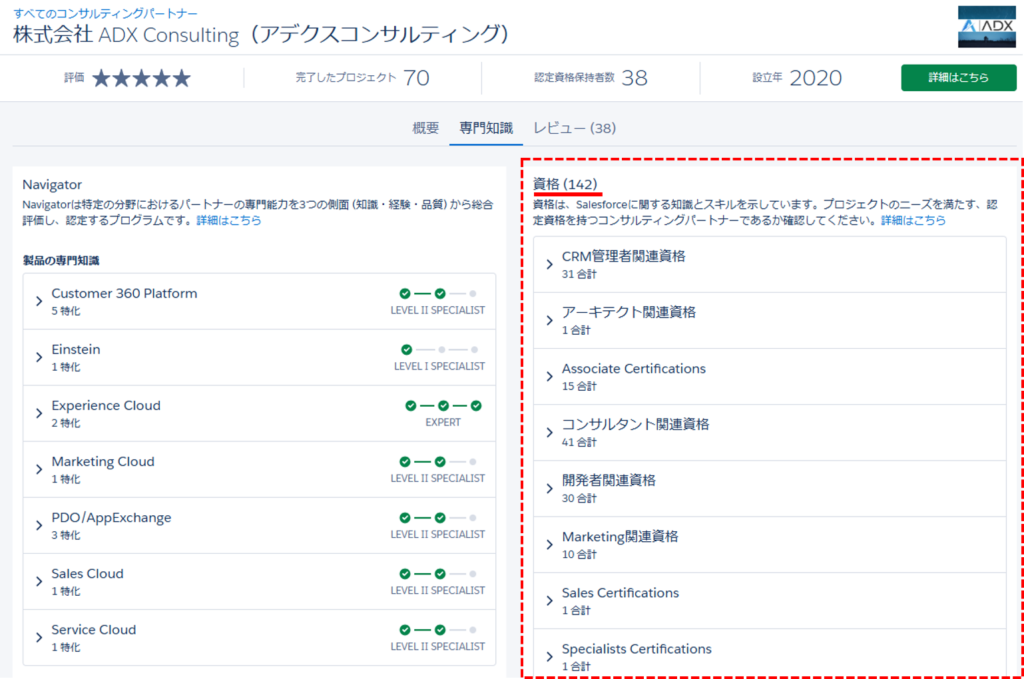Screen dimensions: 1024x679
Task: Click the Associate Certifications title
Action: tap(633, 369)
